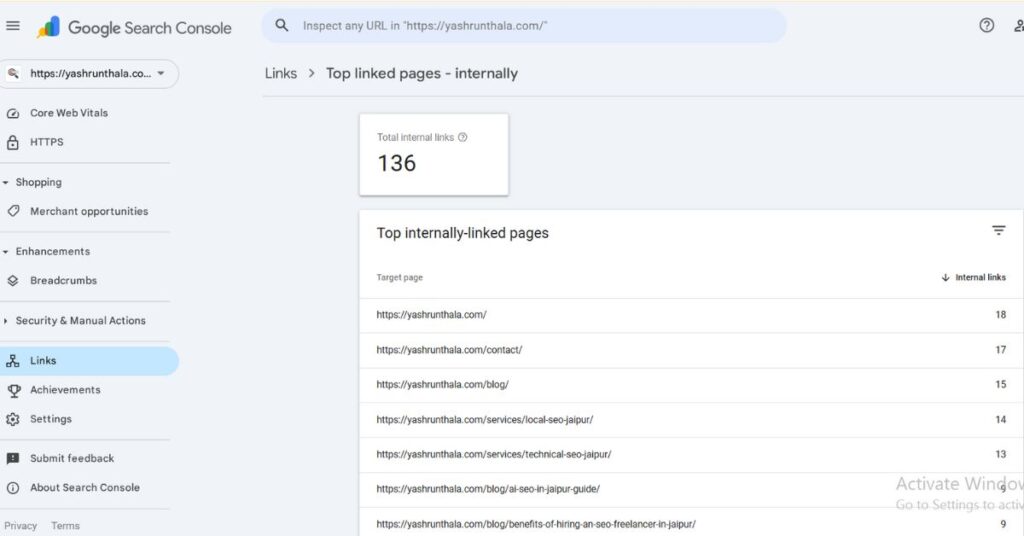
Task: Click the Submit feedback icon
Action: [12, 458]
